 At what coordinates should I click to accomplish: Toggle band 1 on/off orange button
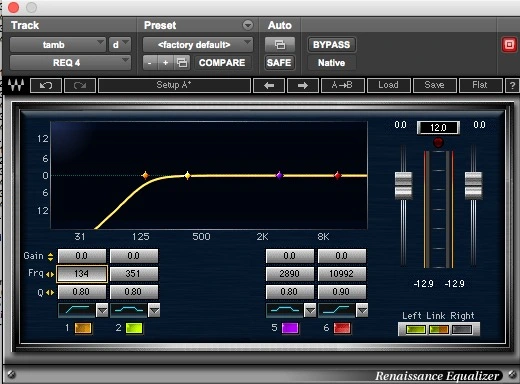(83, 328)
